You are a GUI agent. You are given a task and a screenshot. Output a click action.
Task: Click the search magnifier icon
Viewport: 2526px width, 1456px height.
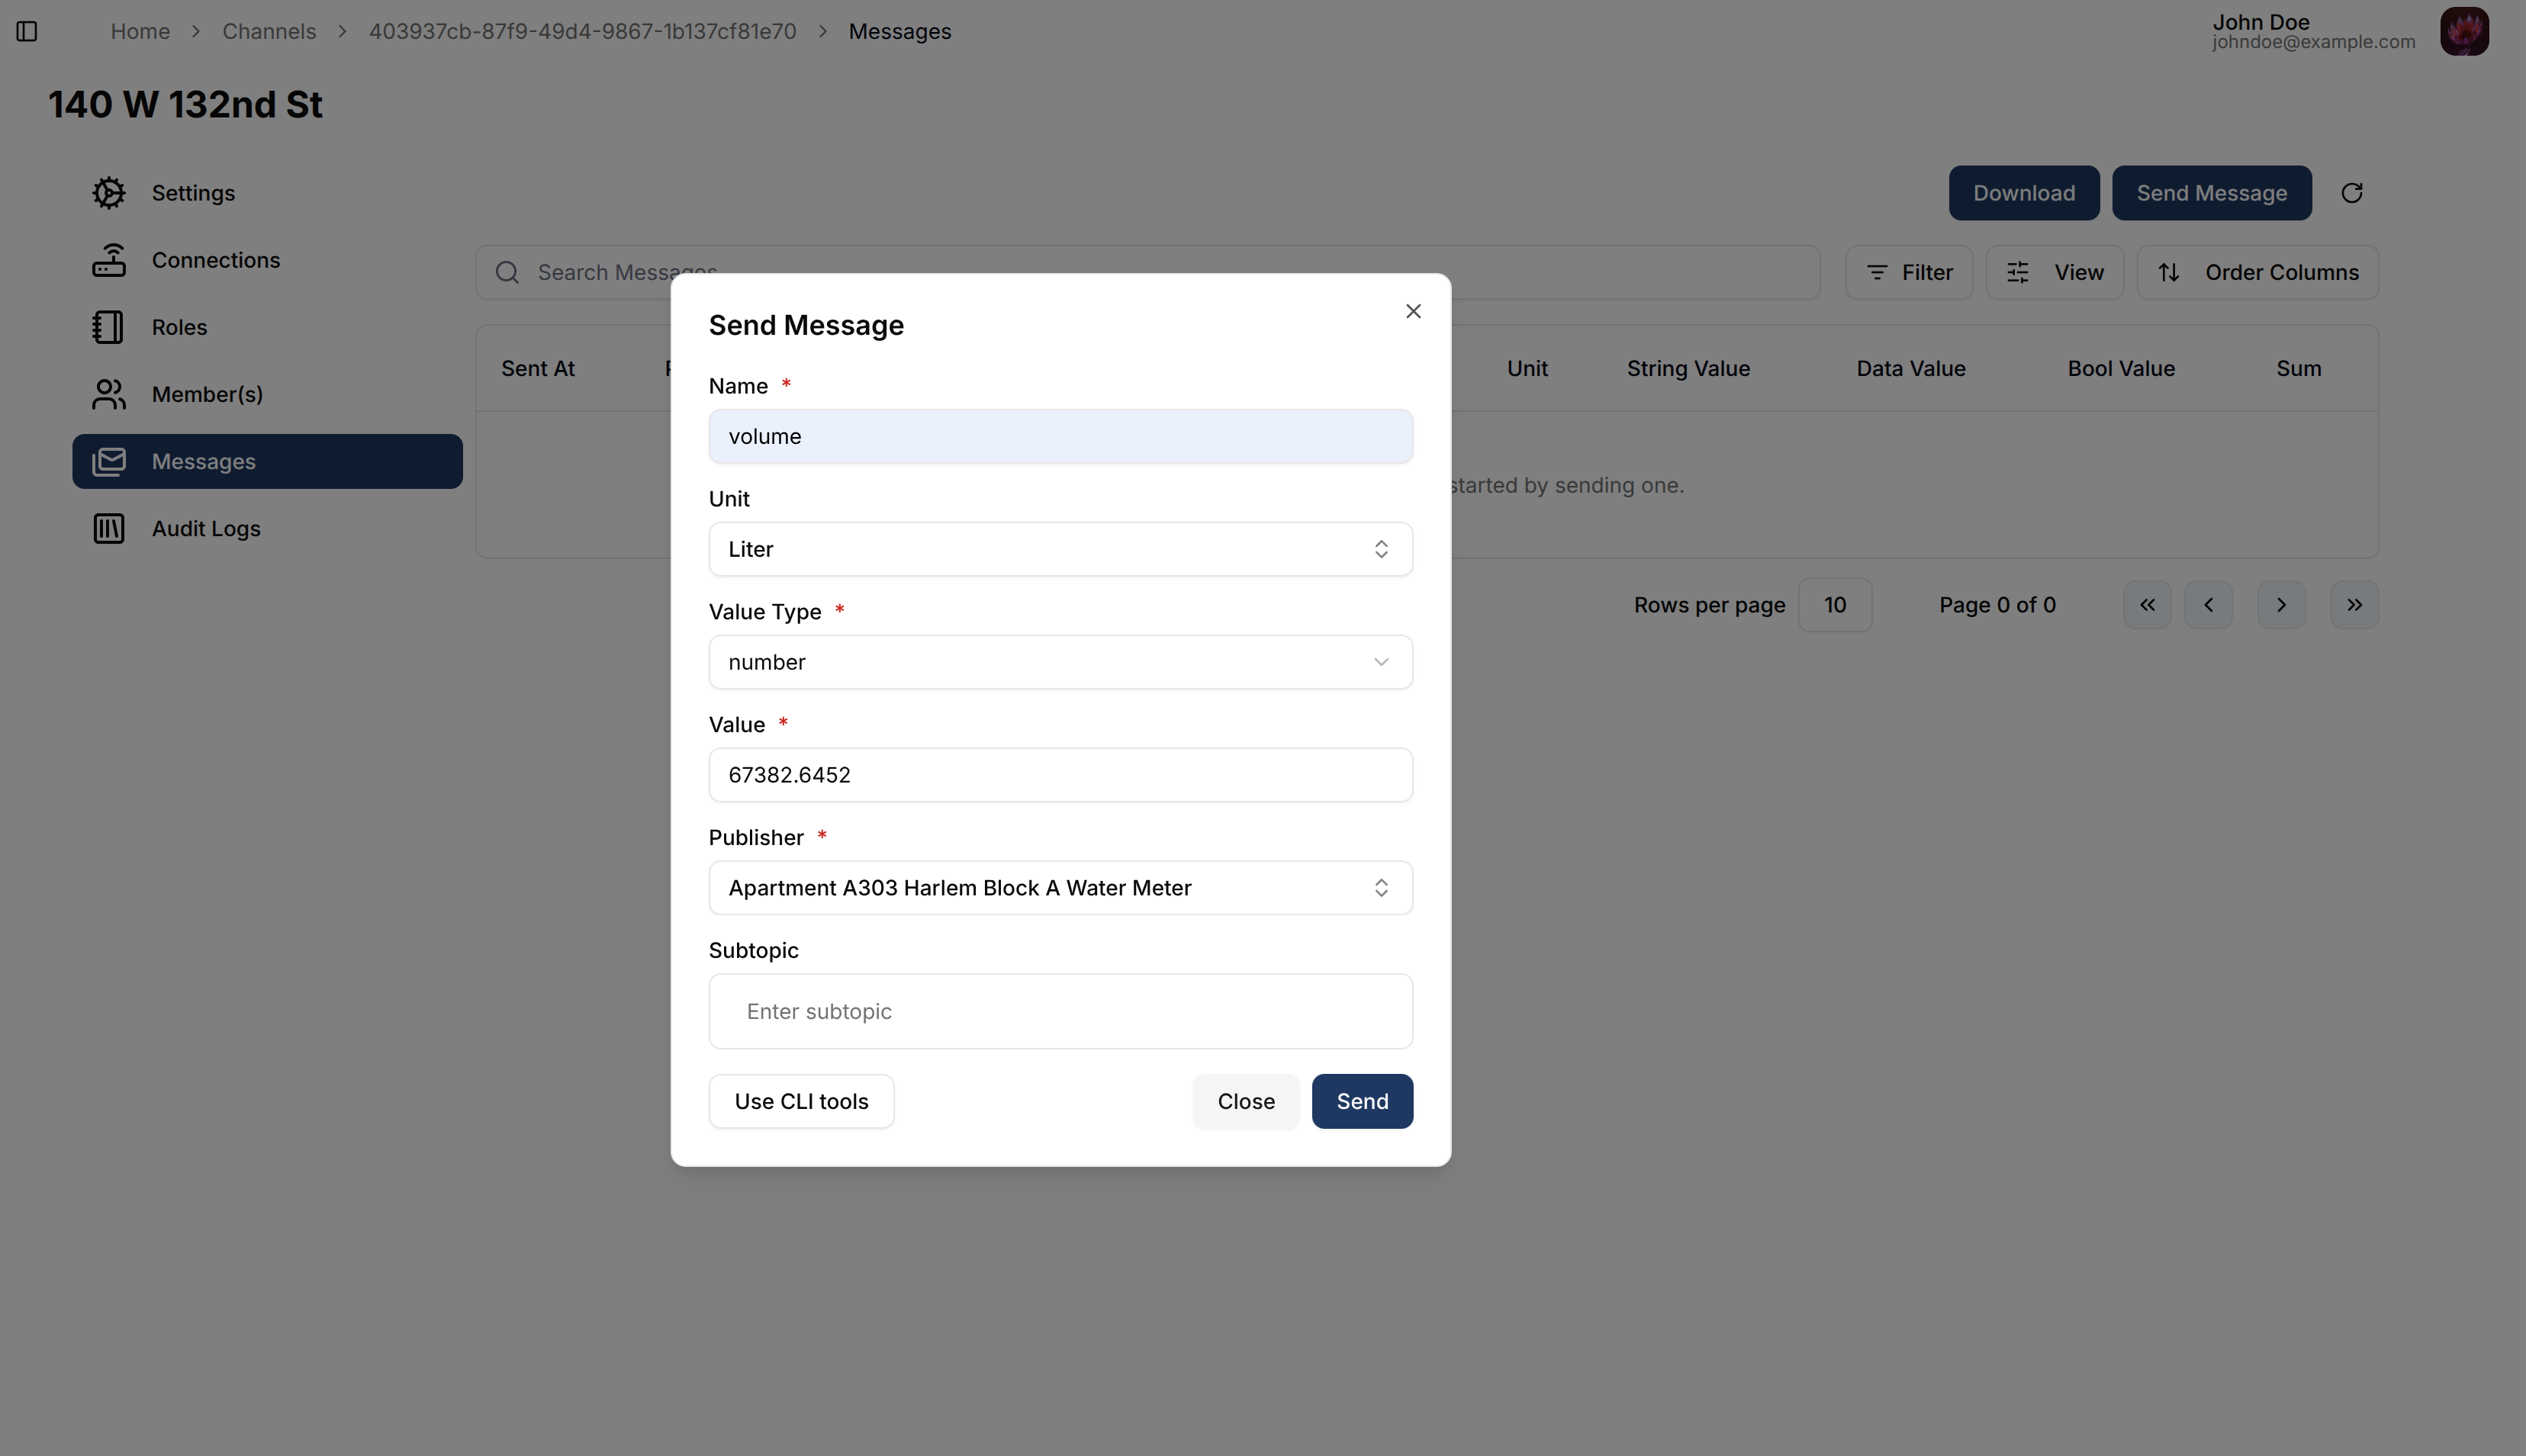(507, 272)
